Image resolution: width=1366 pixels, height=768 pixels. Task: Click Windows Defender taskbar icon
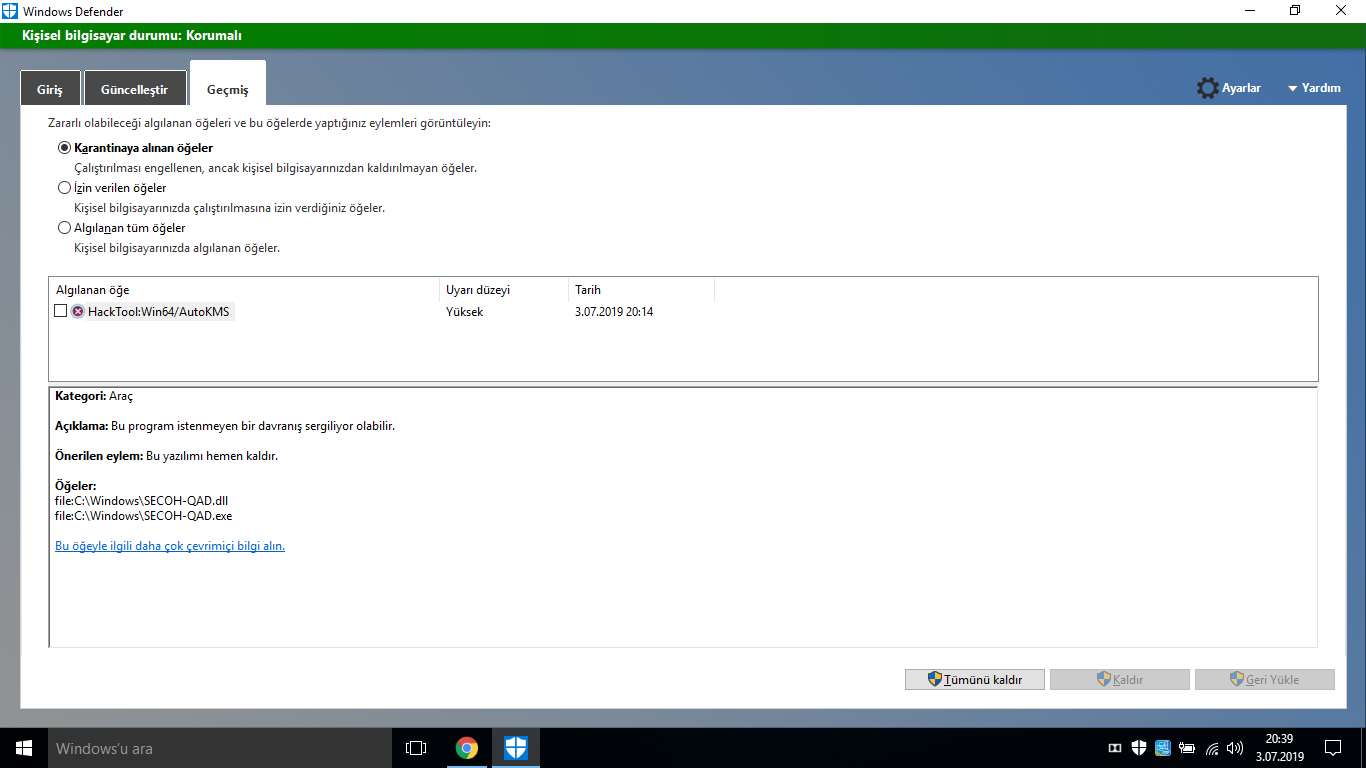pos(516,748)
